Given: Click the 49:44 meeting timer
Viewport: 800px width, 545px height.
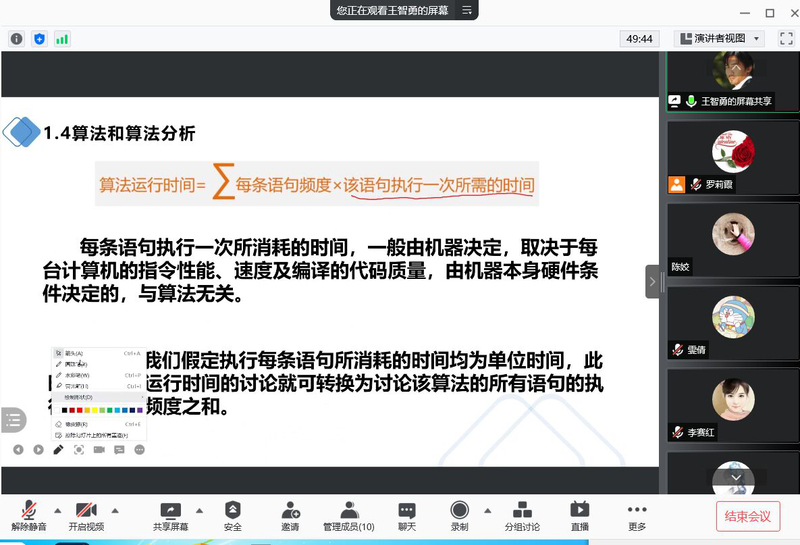Looking at the screenshot, I should (x=639, y=39).
